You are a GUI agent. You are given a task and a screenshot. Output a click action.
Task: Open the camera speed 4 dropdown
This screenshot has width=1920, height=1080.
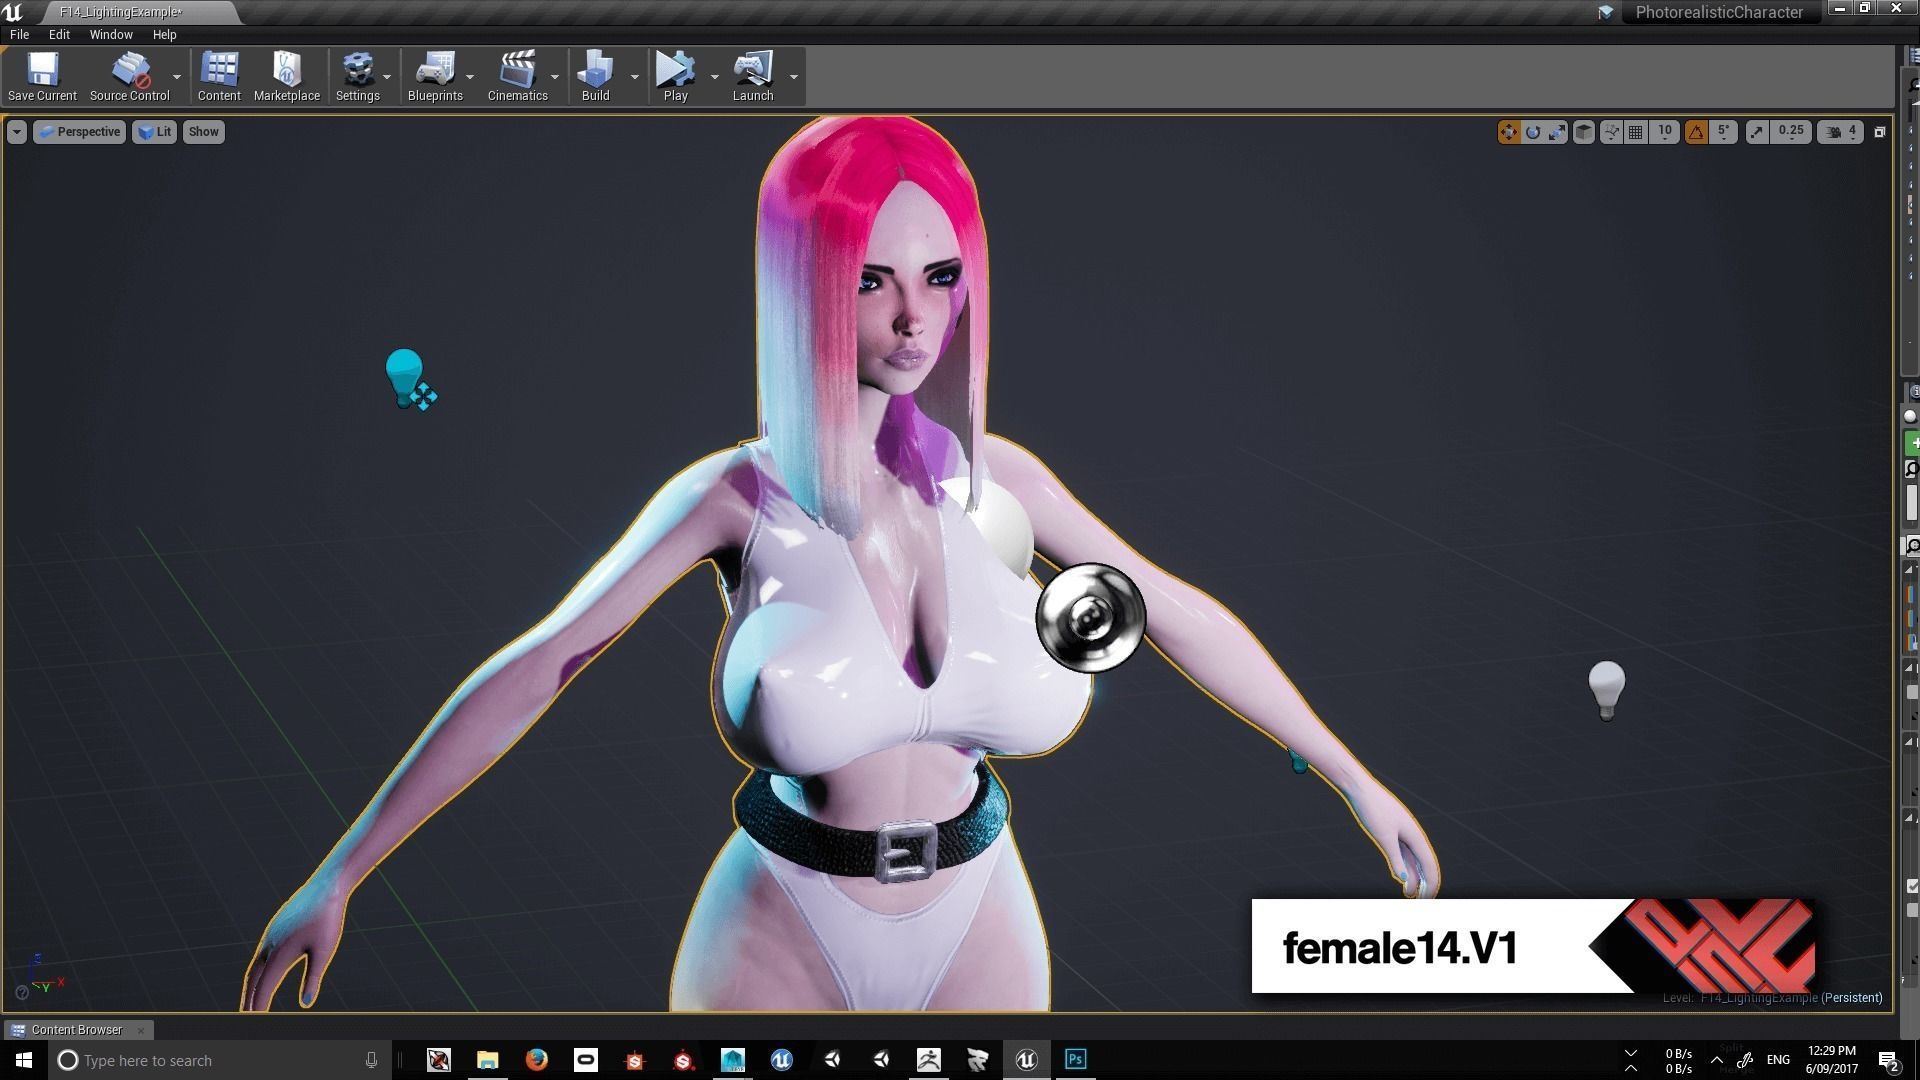pos(1841,132)
